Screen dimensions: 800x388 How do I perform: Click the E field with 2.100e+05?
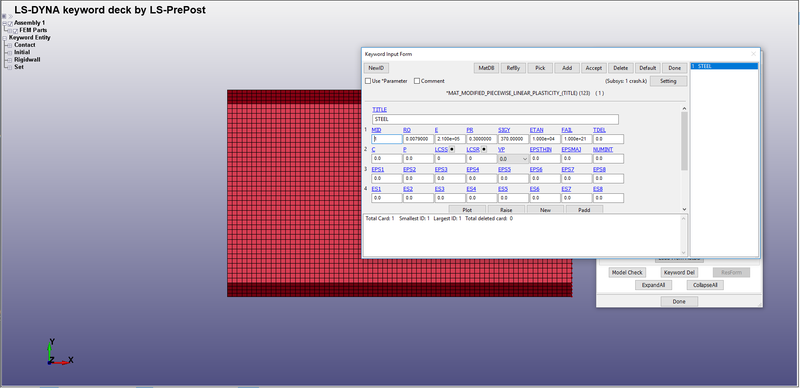pos(450,139)
